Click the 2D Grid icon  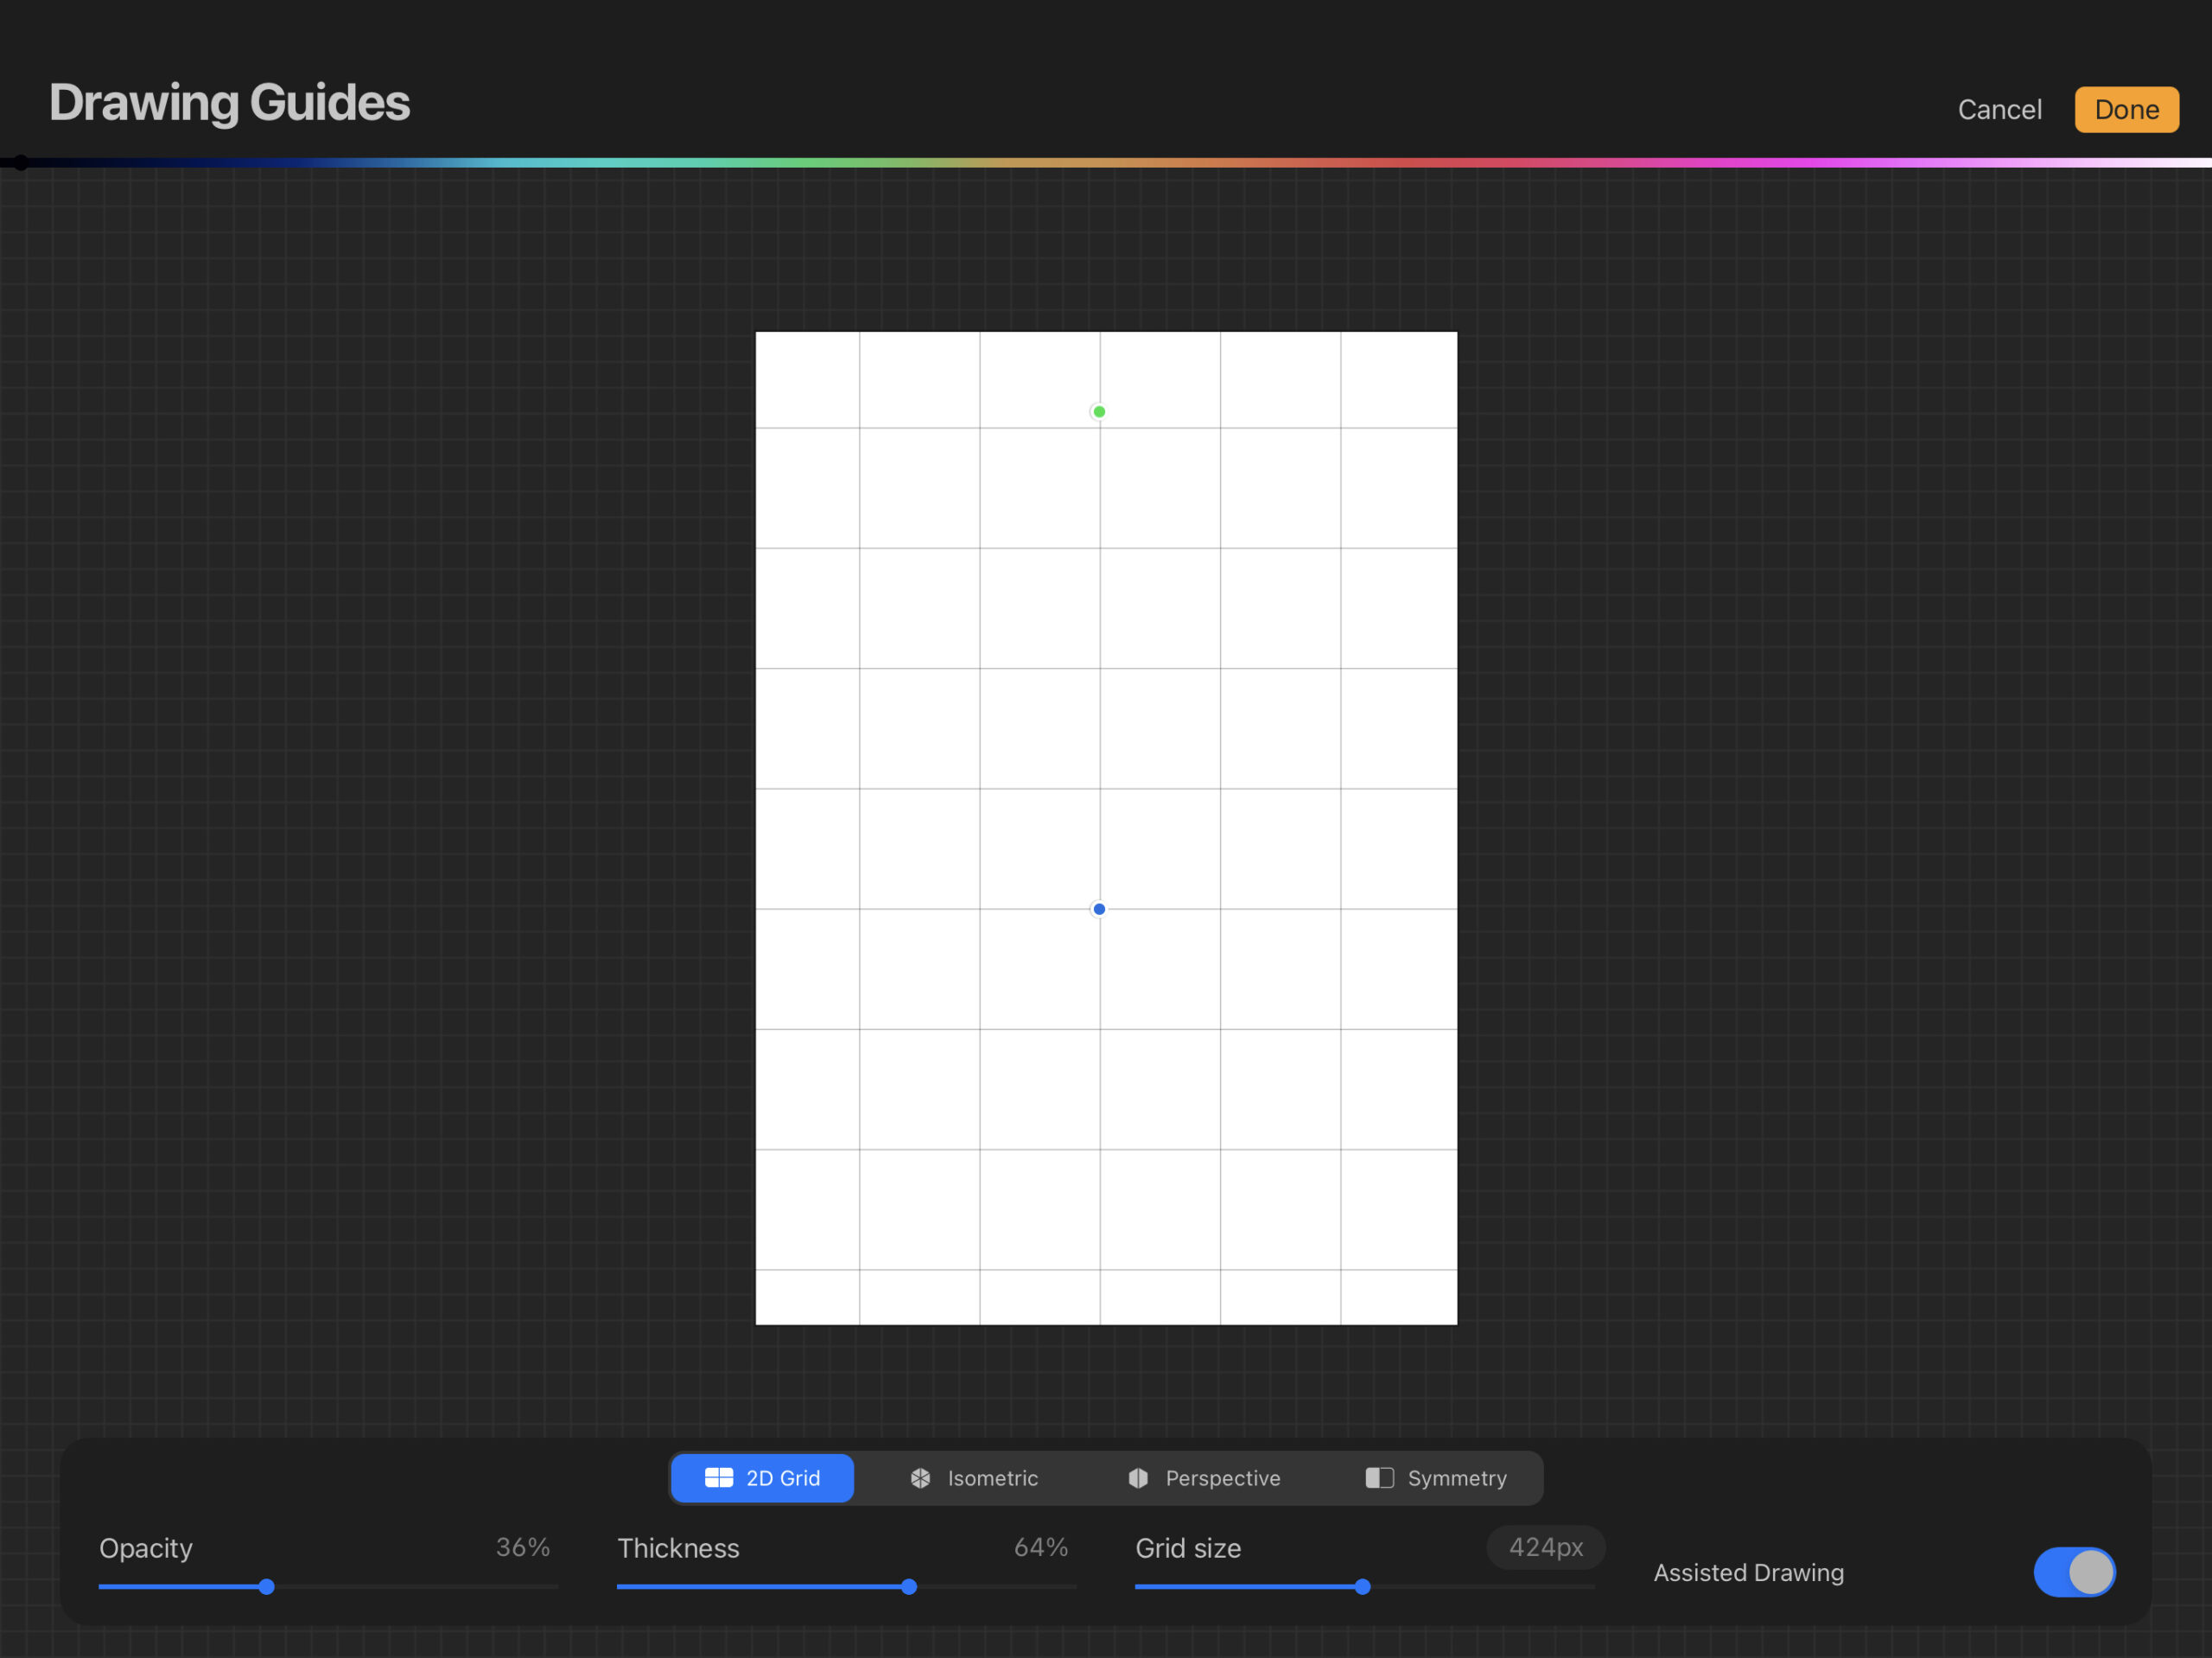coord(718,1478)
